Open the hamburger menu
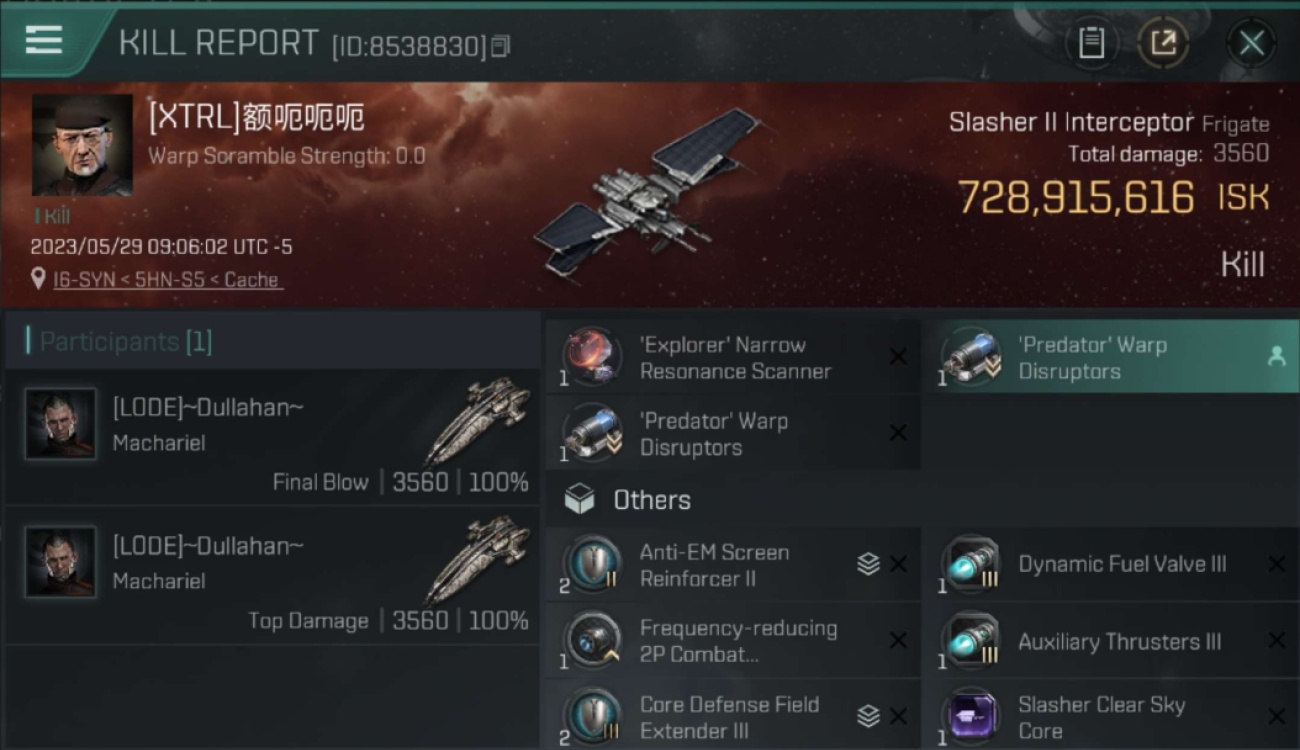Viewport: 1300px width, 750px height. pos(44,40)
